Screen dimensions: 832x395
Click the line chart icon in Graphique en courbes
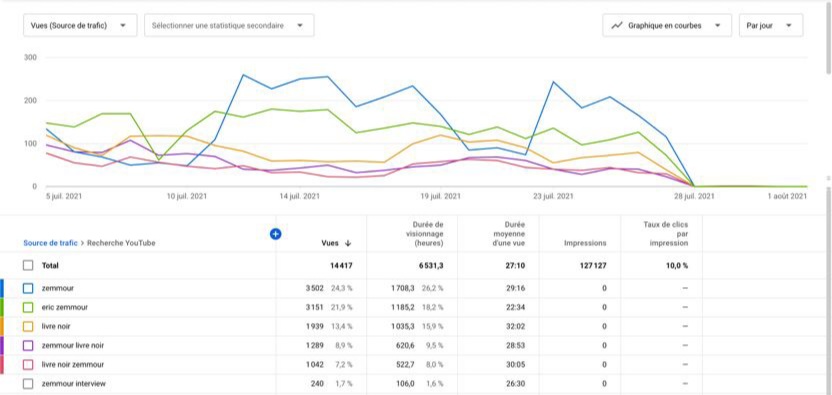point(617,25)
